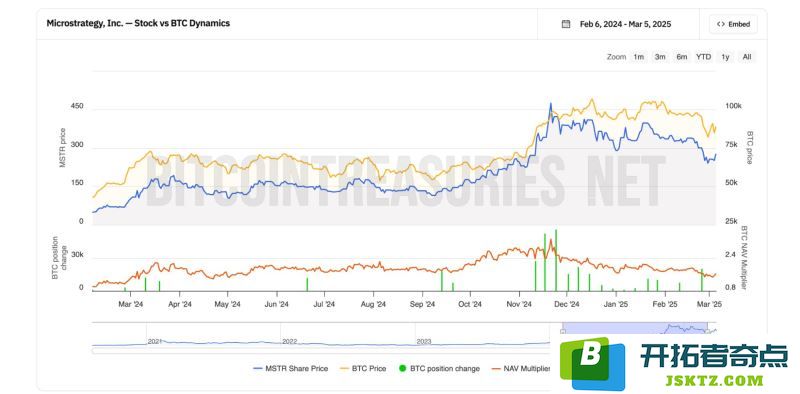Toggle MSTR Share Price legend series
Image resolution: width=800 pixels, height=394 pixels.
tap(291, 368)
